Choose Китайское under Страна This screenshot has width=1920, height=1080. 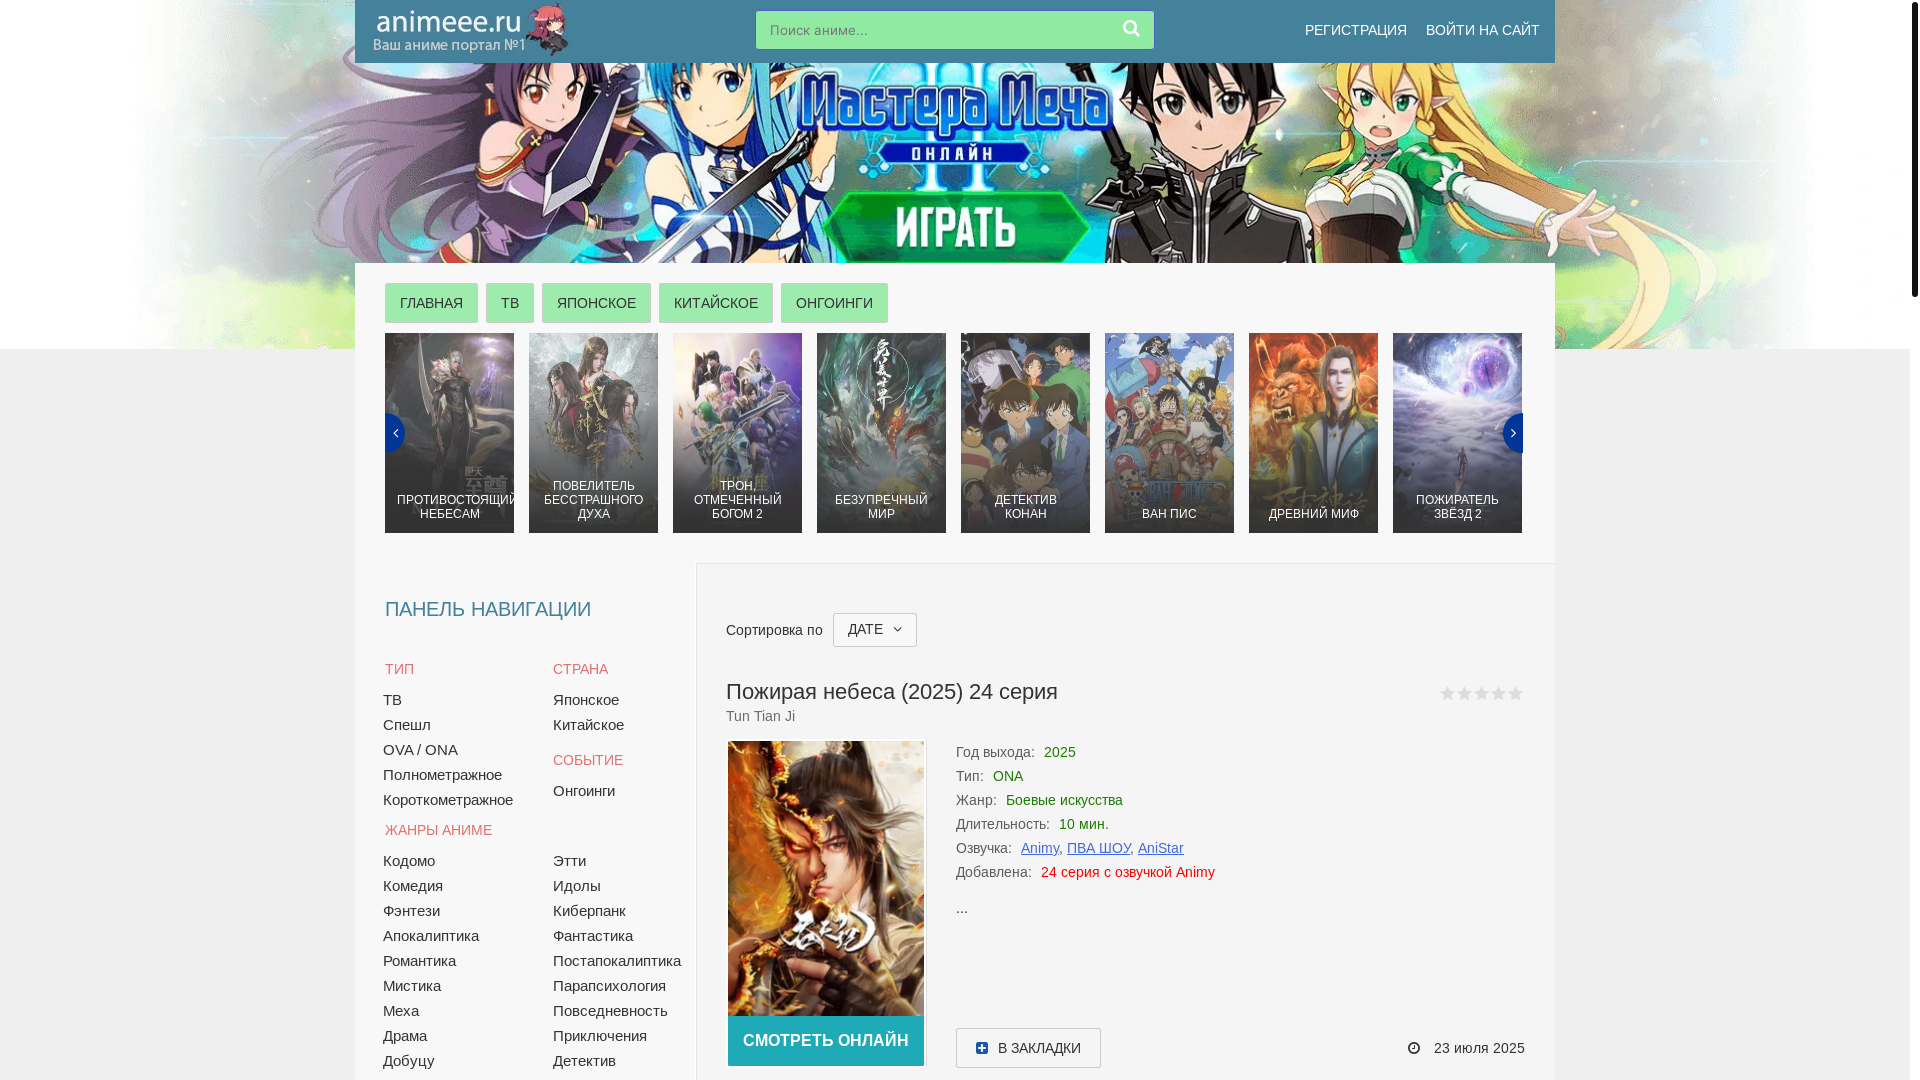point(588,725)
